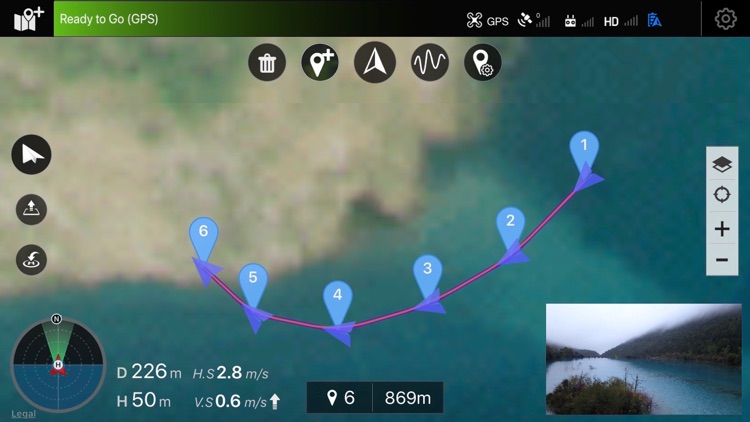The width and height of the screenshot is (750, 422).
Task: Open the curved path wave icon
Action: (x=430, y=62)
